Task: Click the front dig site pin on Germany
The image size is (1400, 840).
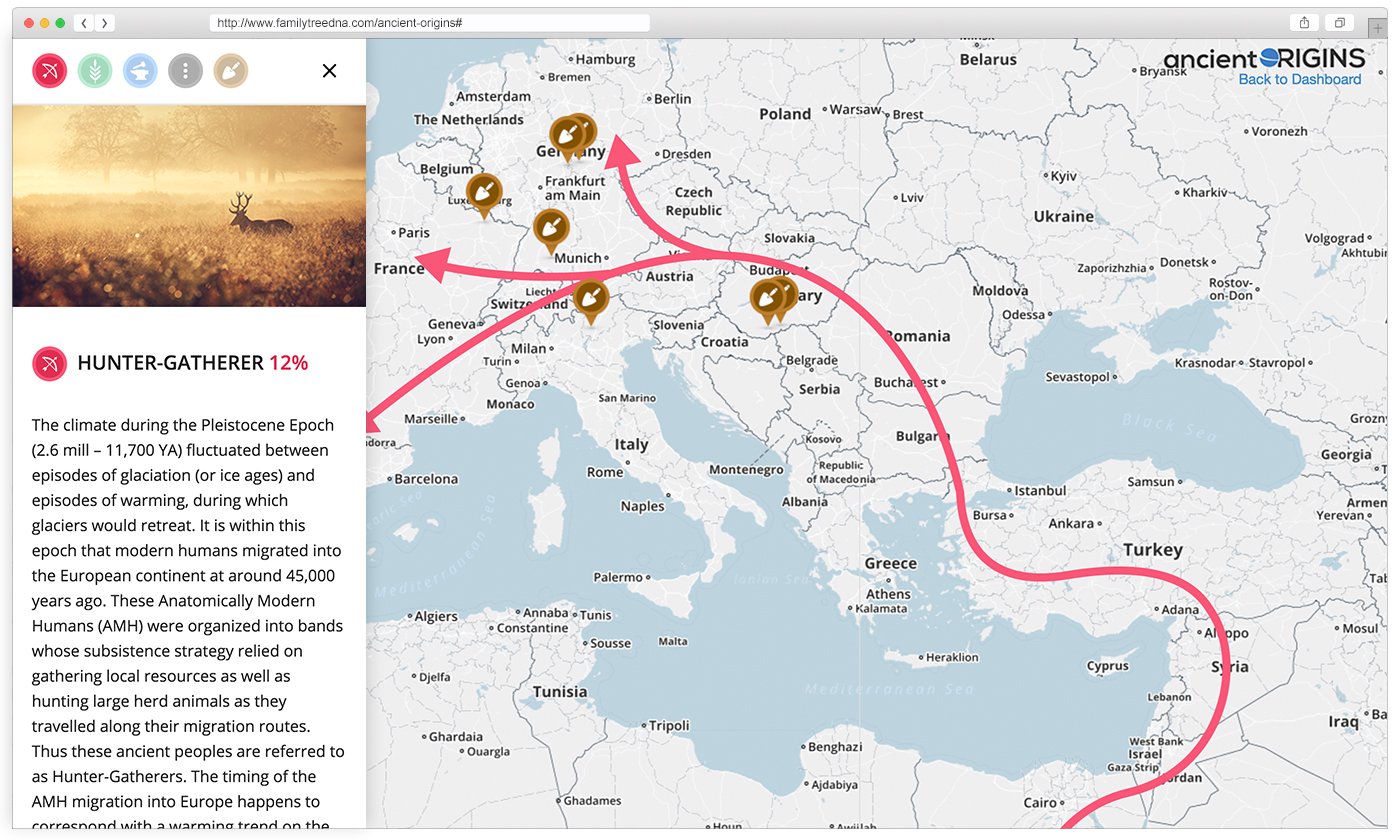Action: tap(567, 138)
